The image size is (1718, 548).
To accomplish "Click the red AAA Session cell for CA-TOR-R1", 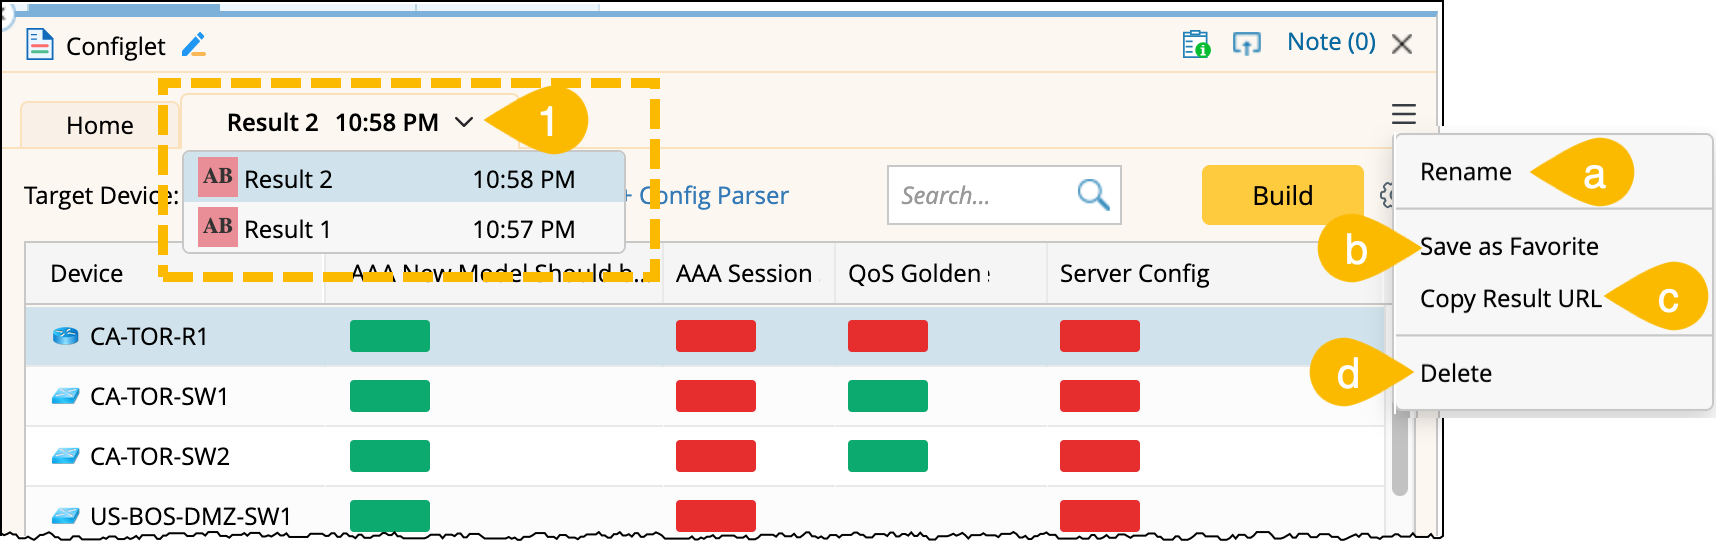I will click(715, 336).
